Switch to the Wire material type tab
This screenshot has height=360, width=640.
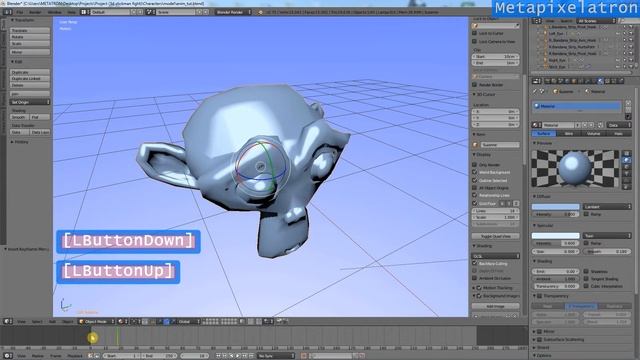569,133
